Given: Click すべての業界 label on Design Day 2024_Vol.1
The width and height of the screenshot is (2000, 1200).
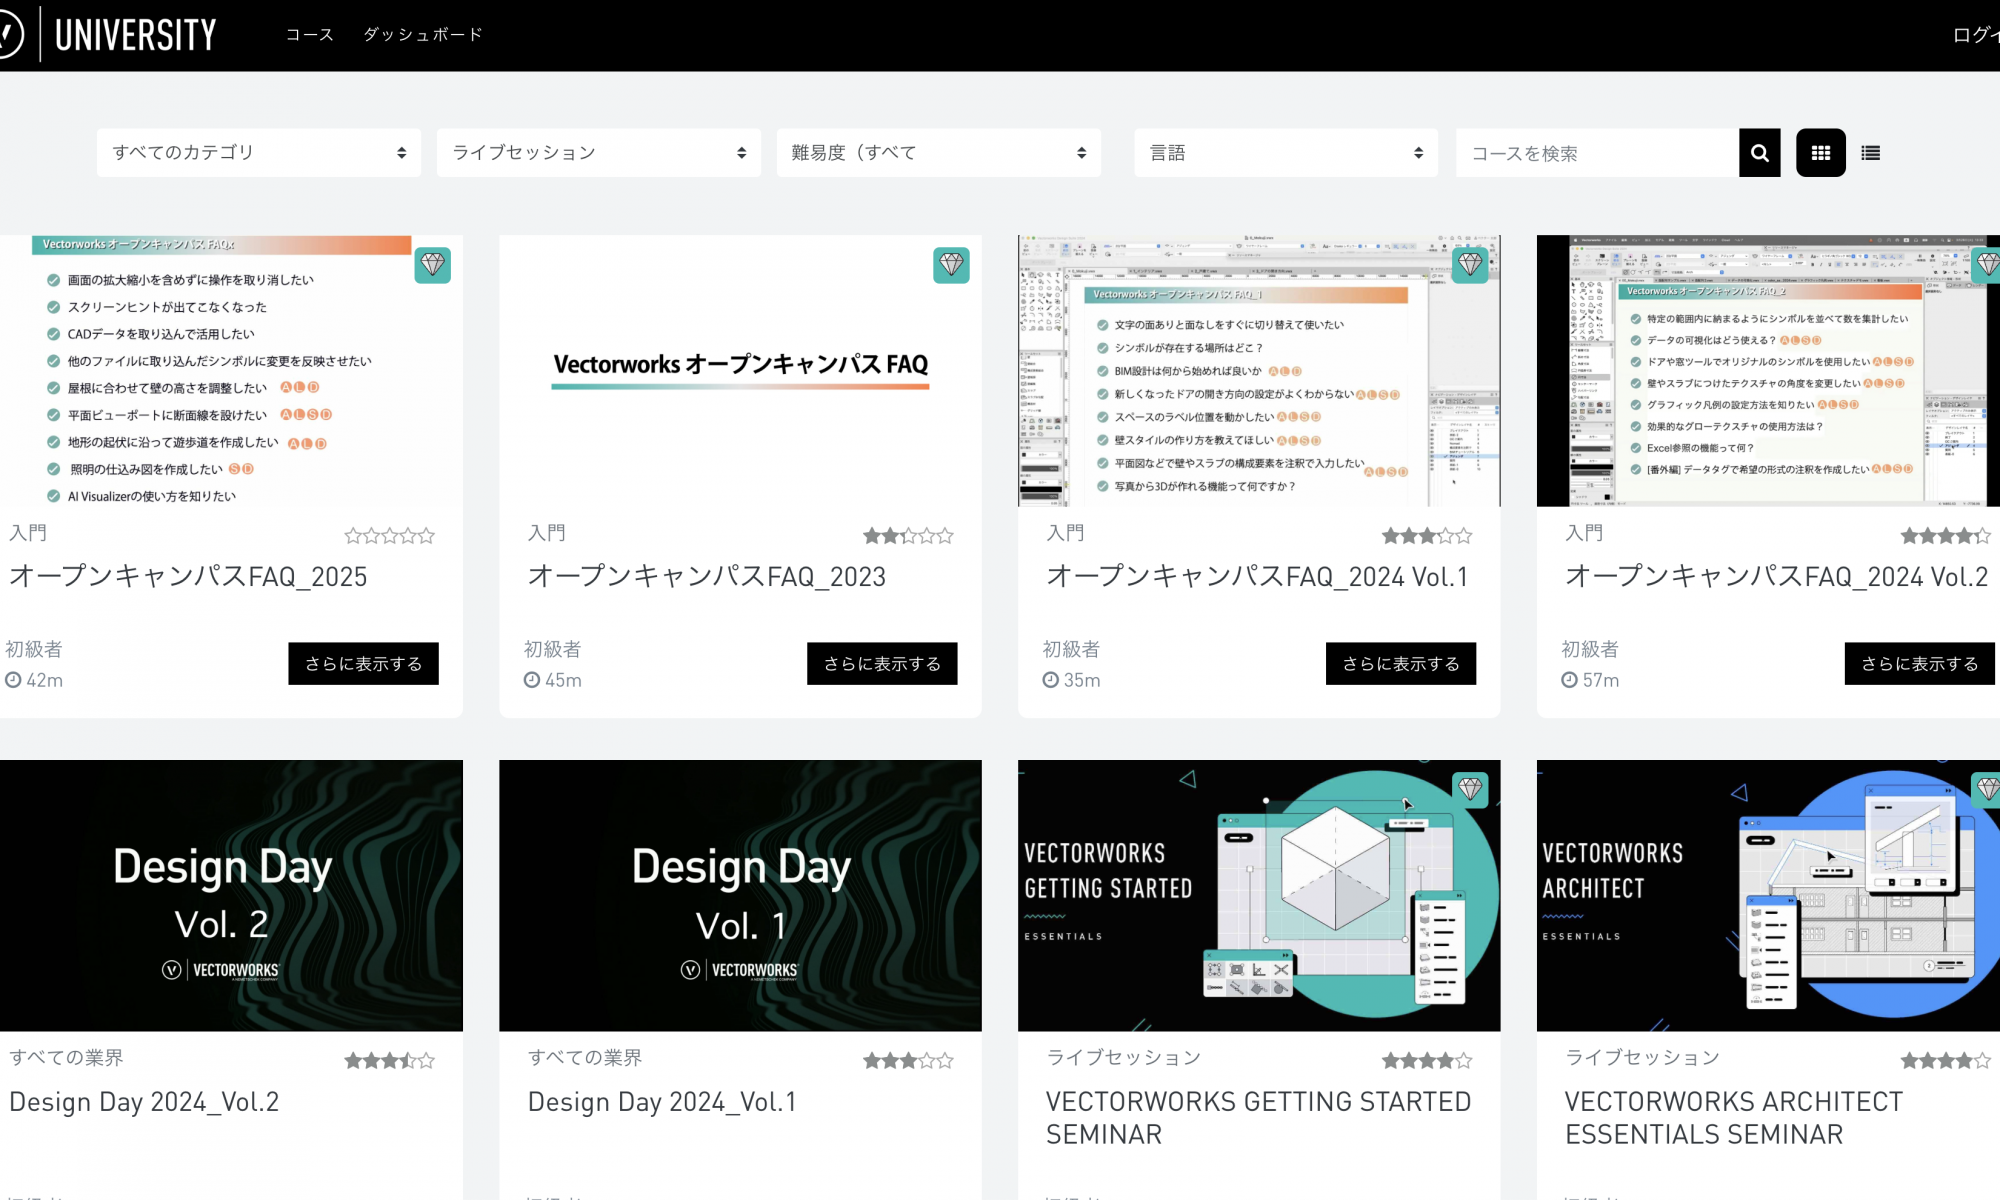Looking at the screenshot, I should (x=585, y=1058).
